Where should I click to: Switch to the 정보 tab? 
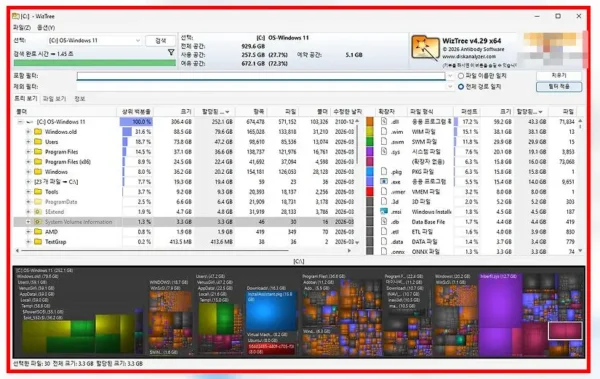(80, 99)
